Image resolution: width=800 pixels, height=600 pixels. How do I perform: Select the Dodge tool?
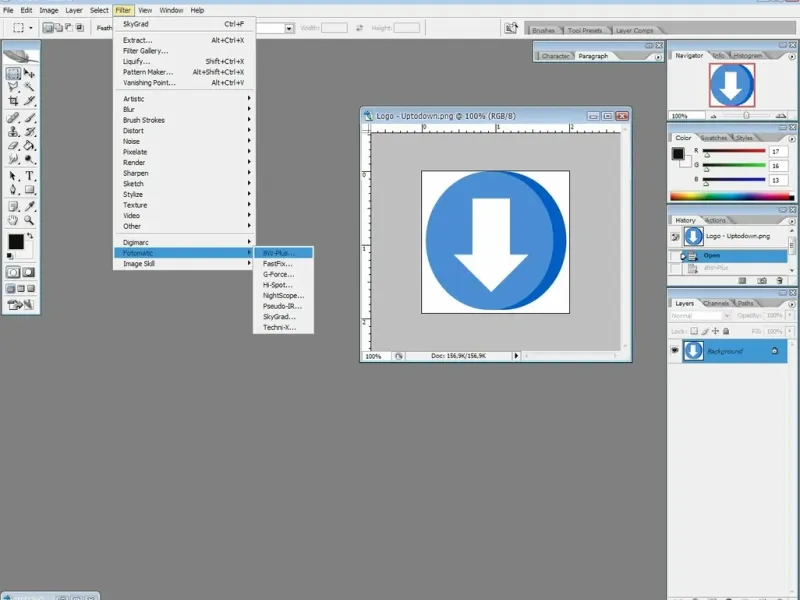click(x=29, y=160)
